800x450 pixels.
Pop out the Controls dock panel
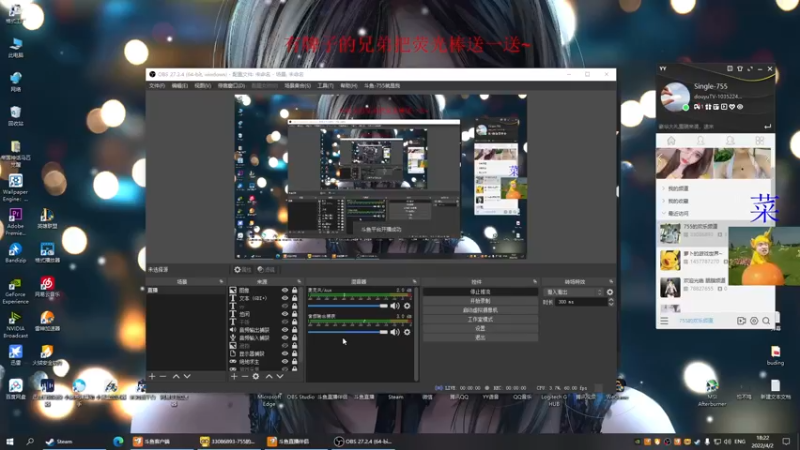[x=535, y=282]
